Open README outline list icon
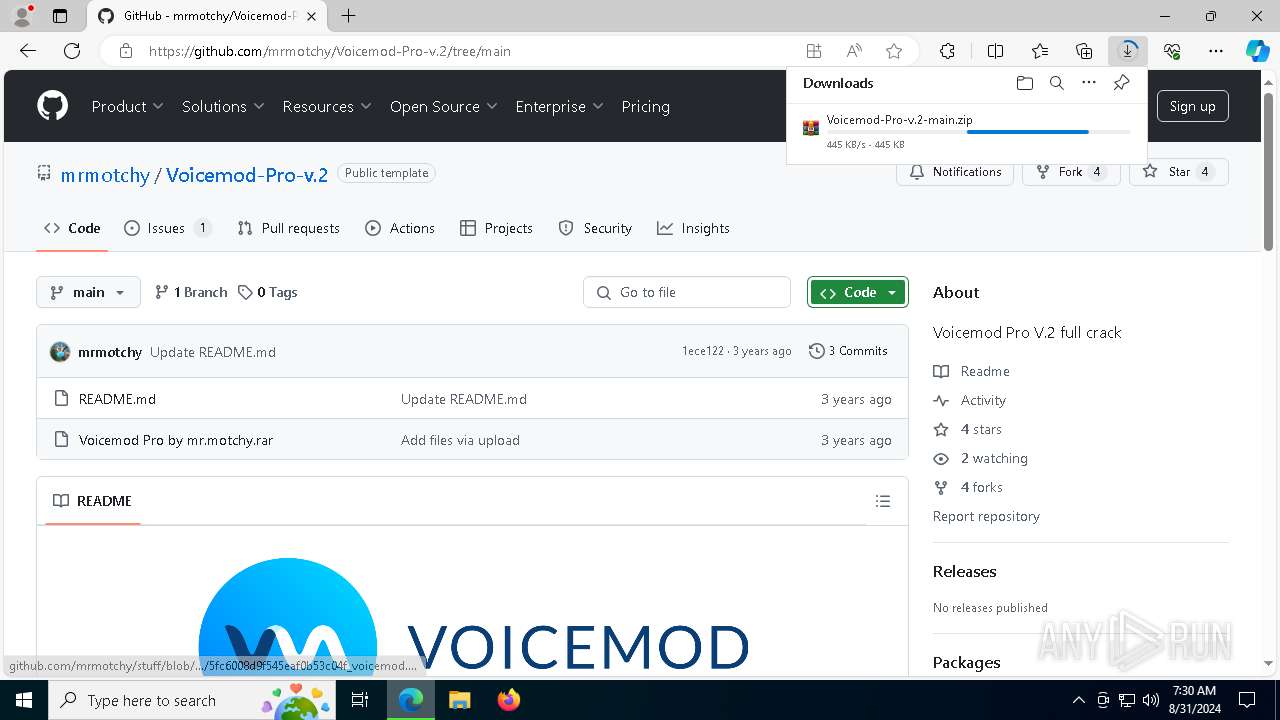 click(x=883, y=501)
